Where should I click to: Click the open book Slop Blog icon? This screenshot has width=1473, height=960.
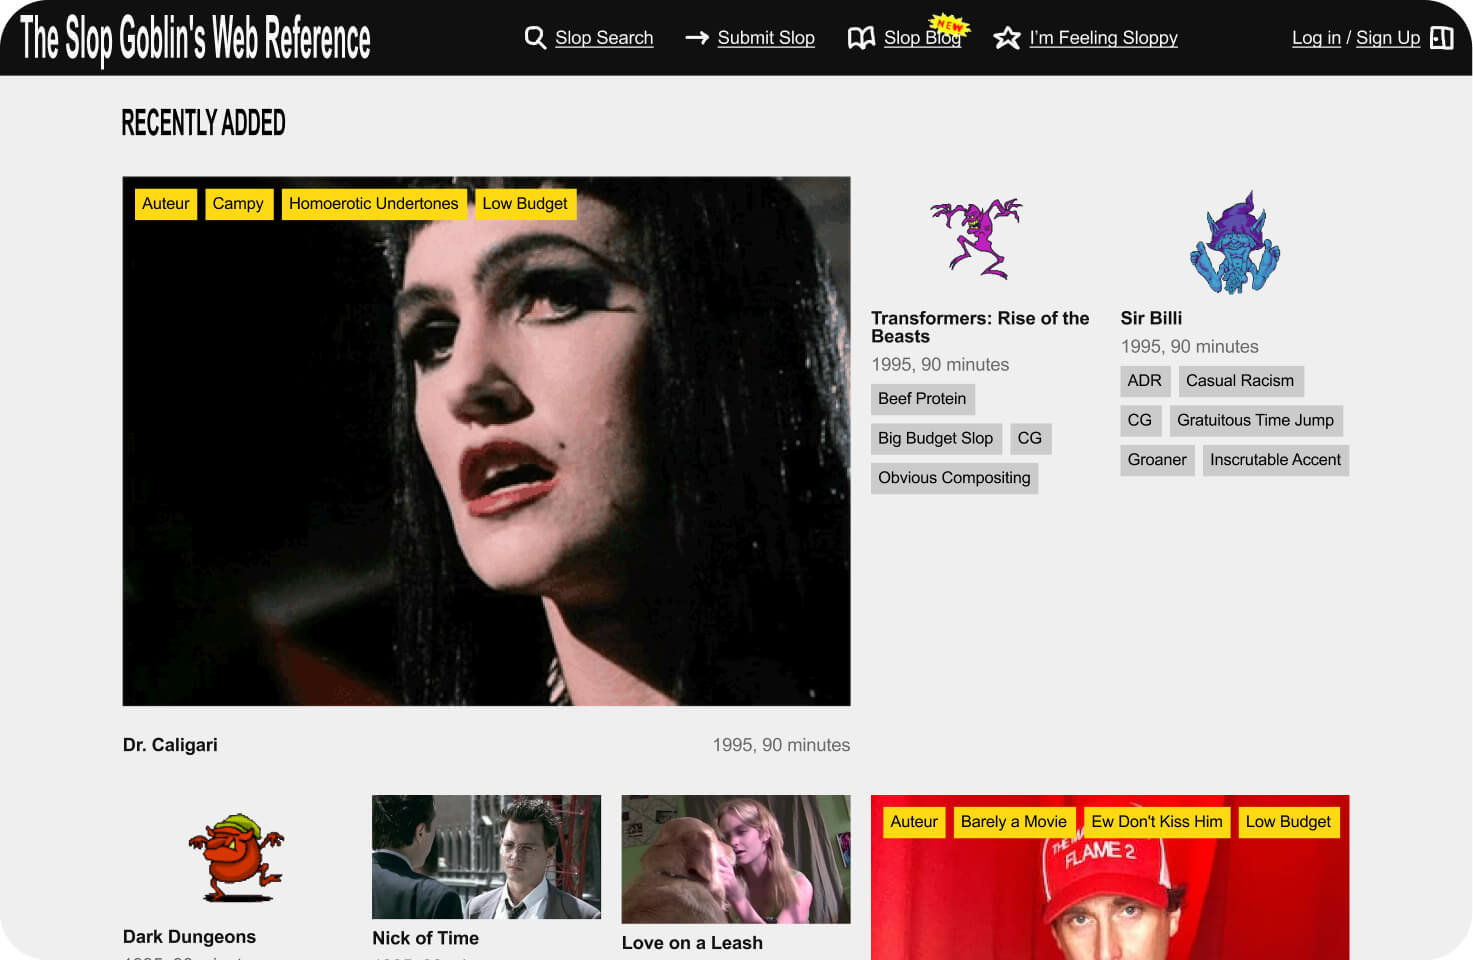(x=861, y=38)
